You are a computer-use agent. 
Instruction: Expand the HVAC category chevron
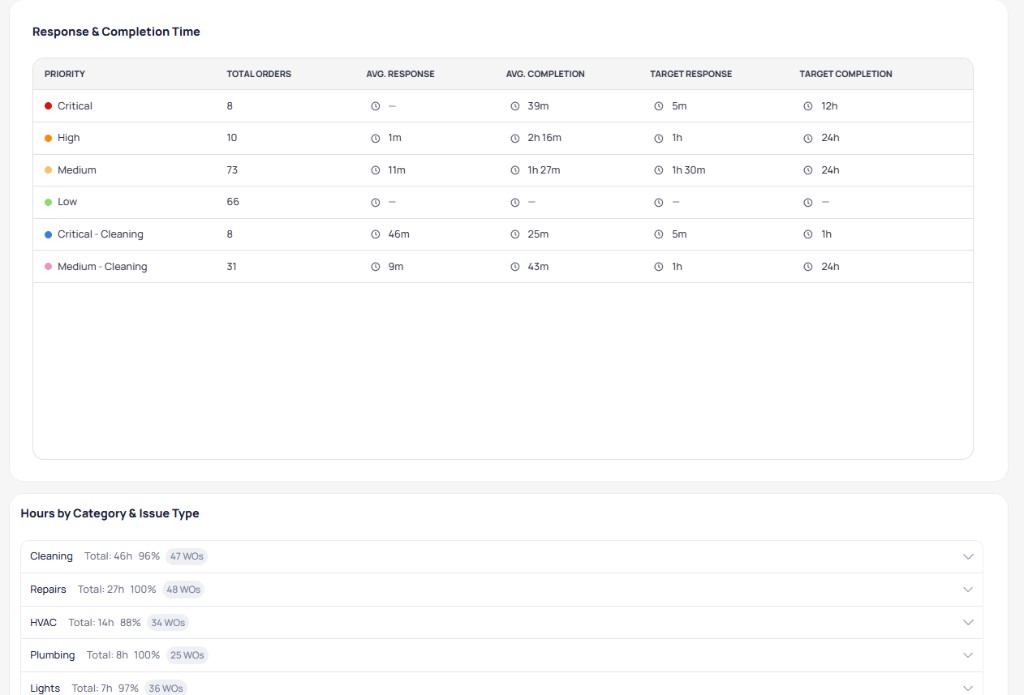(x=968, y=622)
